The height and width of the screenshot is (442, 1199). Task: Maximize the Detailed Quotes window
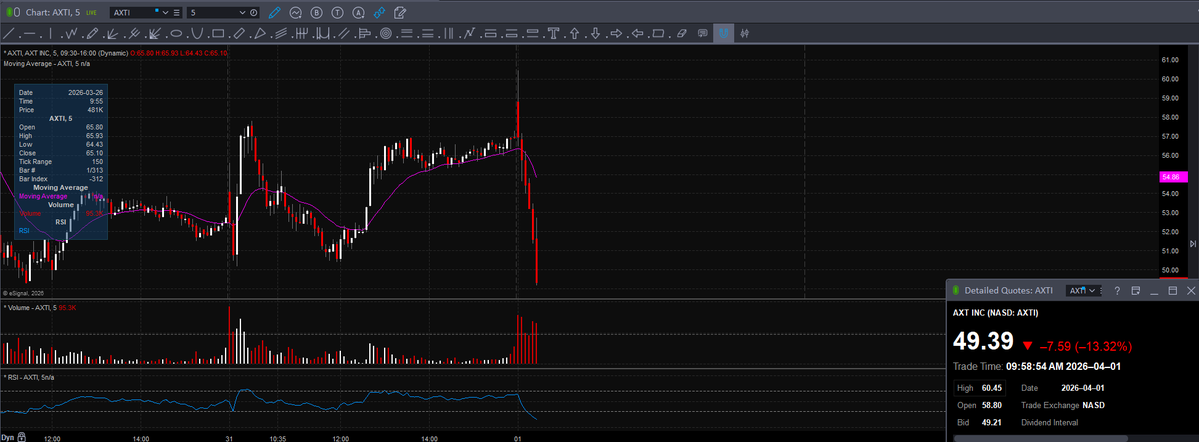1173,291
